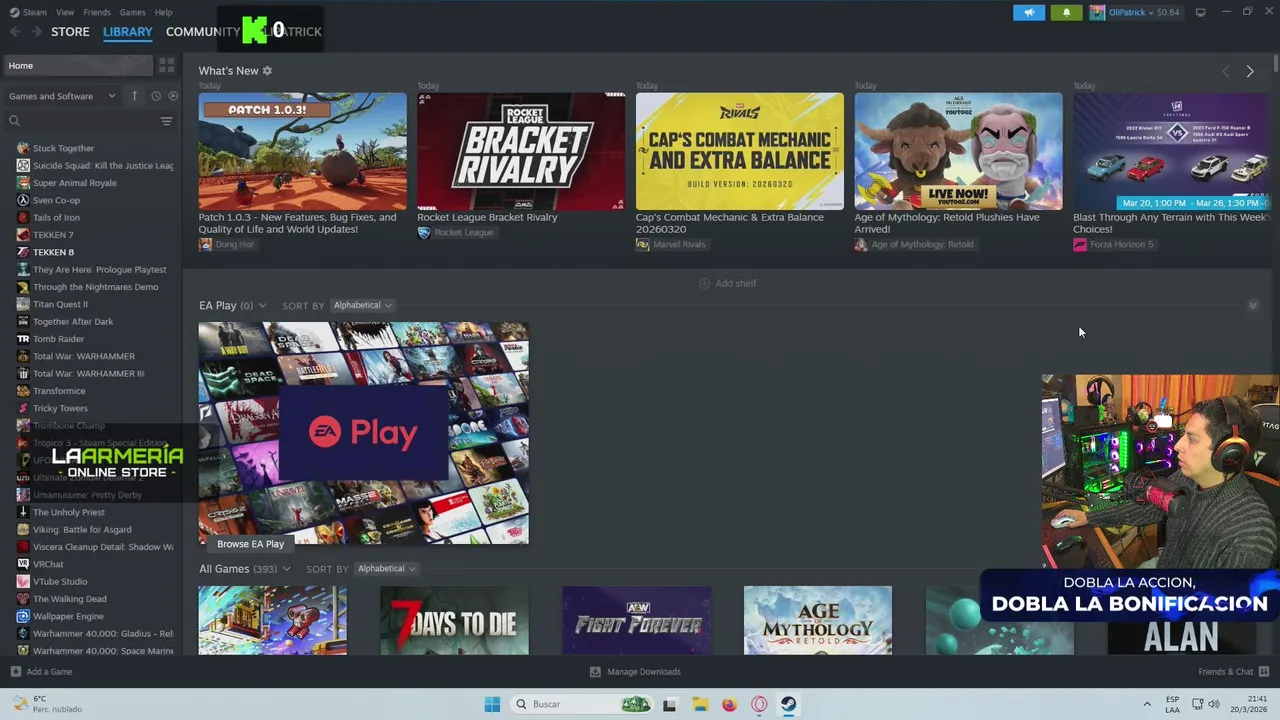Filter ready-to-play games with play icon
The width and height of the screenshot is (1280, 720).
coord(173,96)
